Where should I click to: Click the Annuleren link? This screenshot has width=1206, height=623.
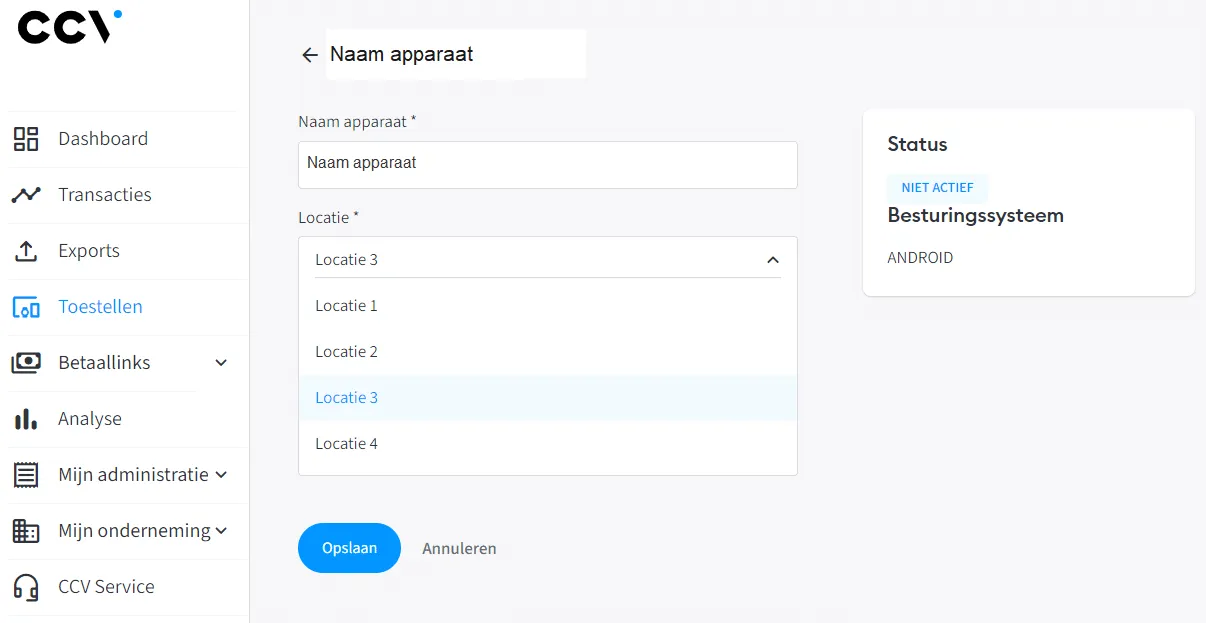click(459, 549)
